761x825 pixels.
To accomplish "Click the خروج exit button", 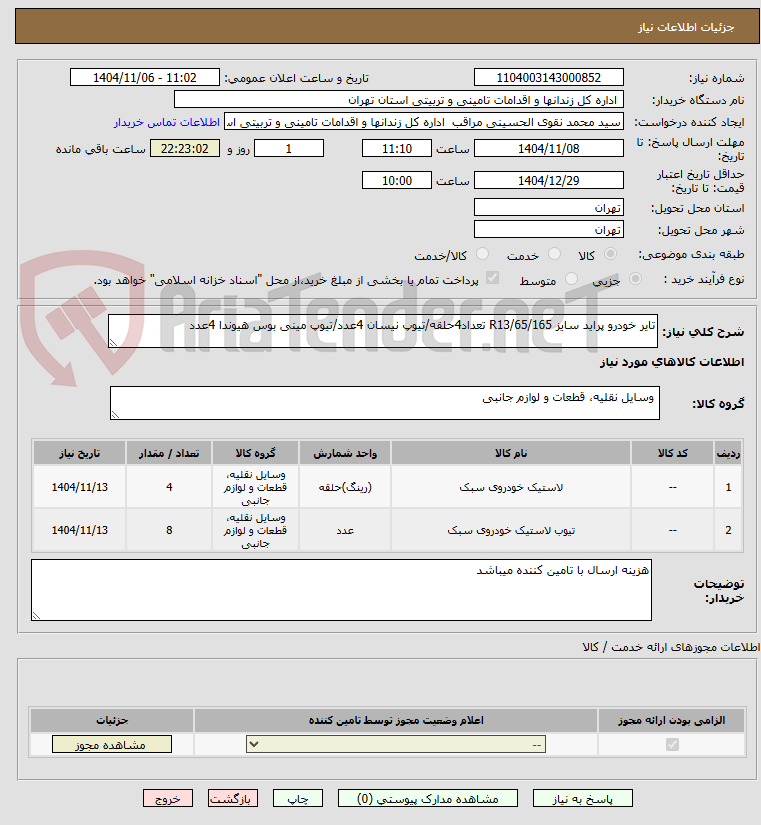I will pos(168,798).
